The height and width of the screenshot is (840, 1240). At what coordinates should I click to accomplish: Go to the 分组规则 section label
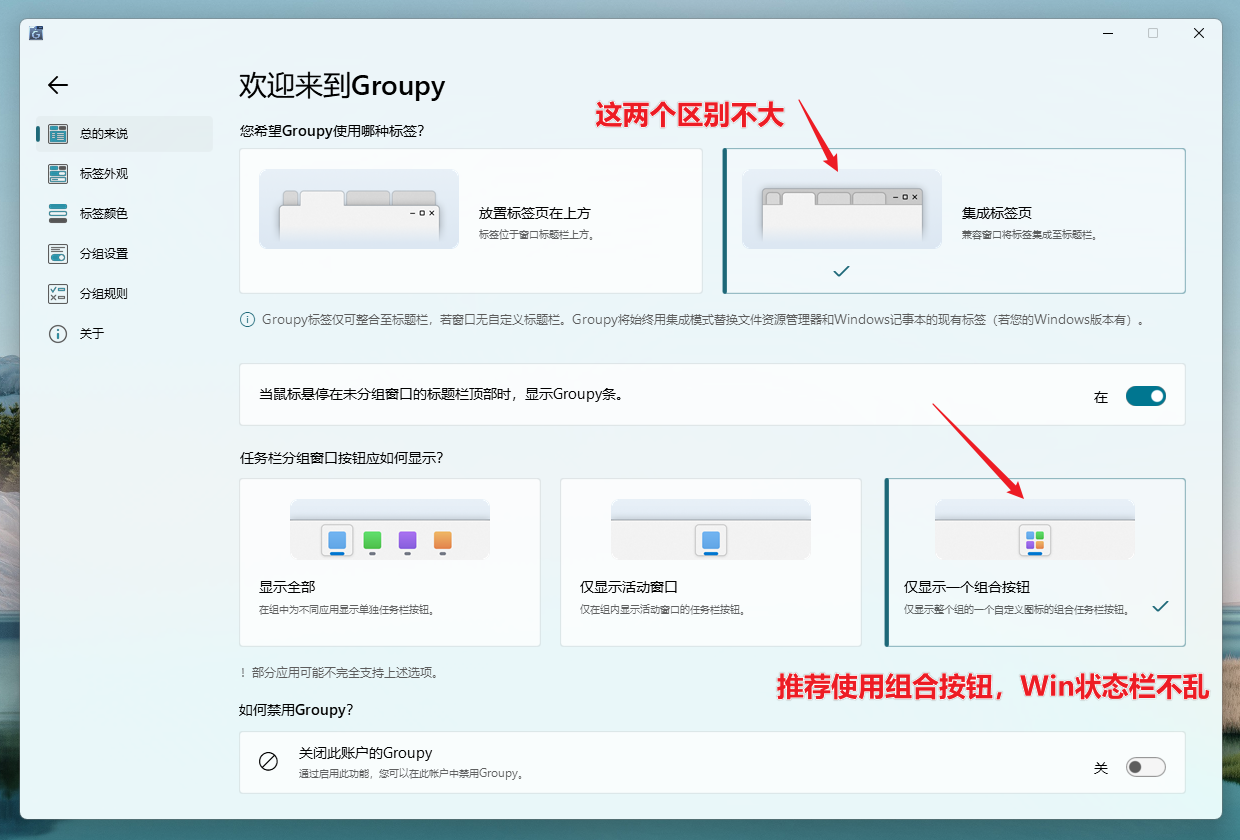[x=104, y=294]
